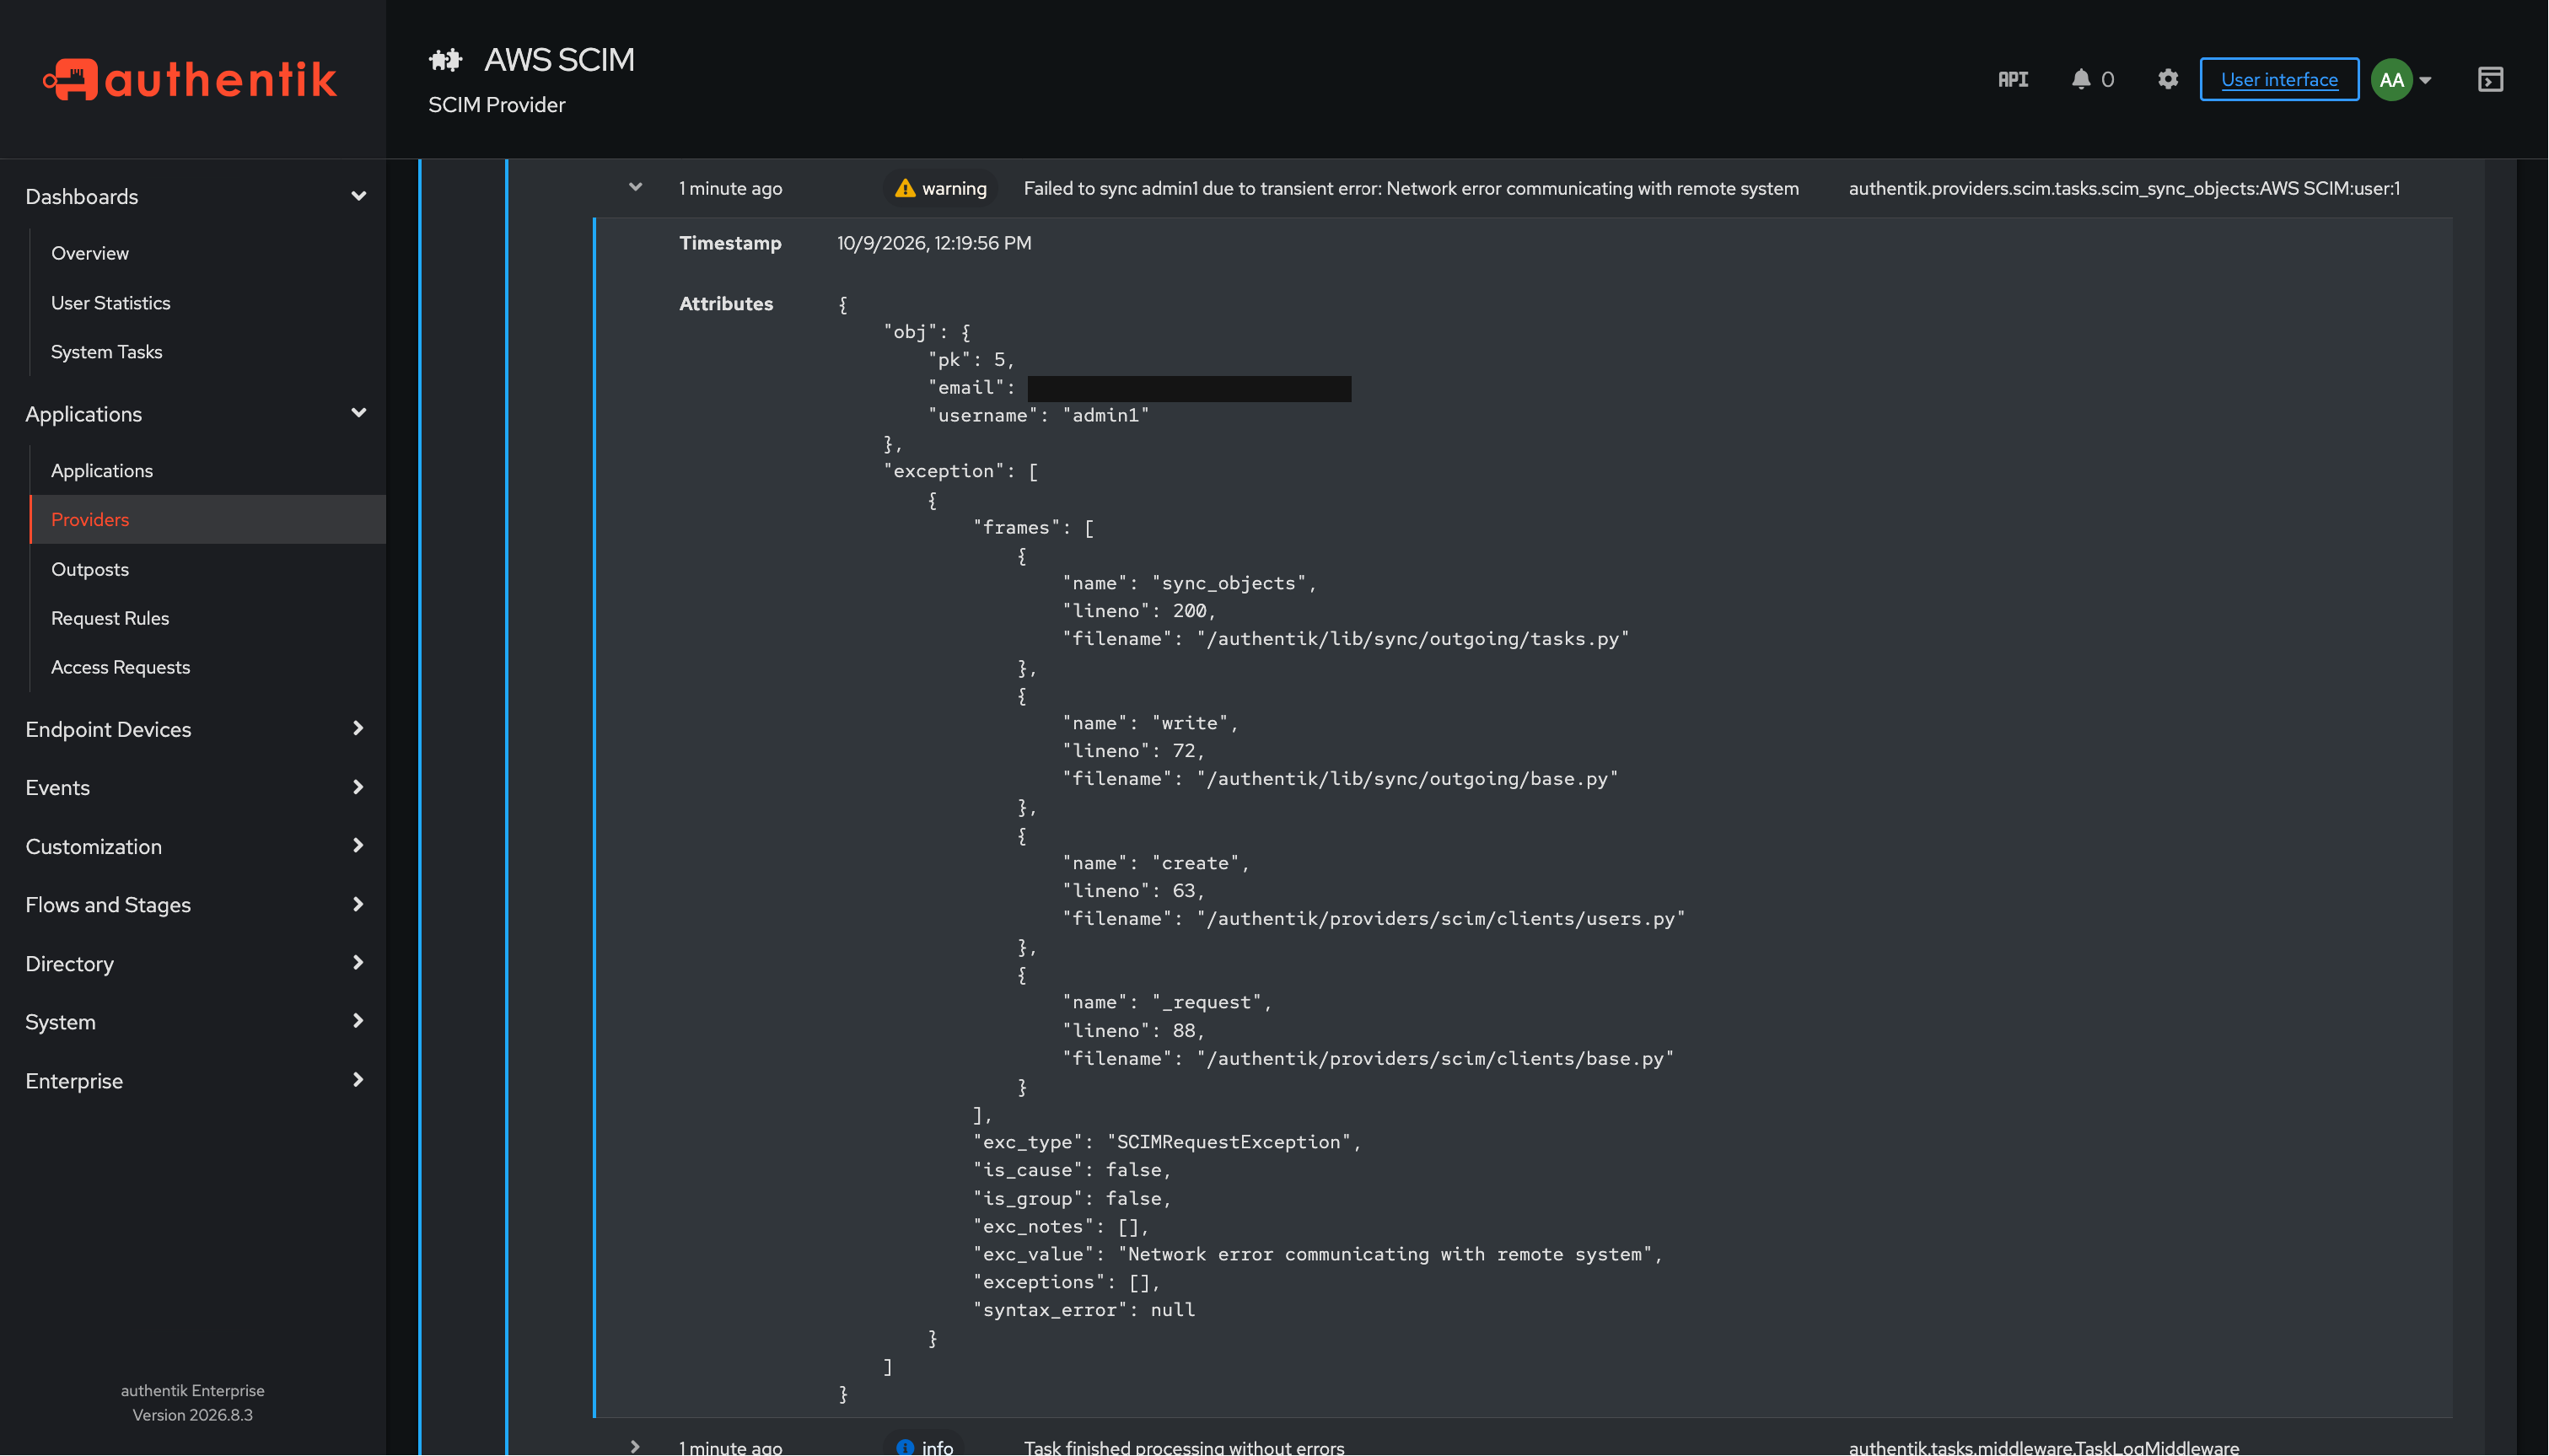Viewport: 2549px width, 1456px height.
Task: Open System Tasks page
Action: (107, 351)
